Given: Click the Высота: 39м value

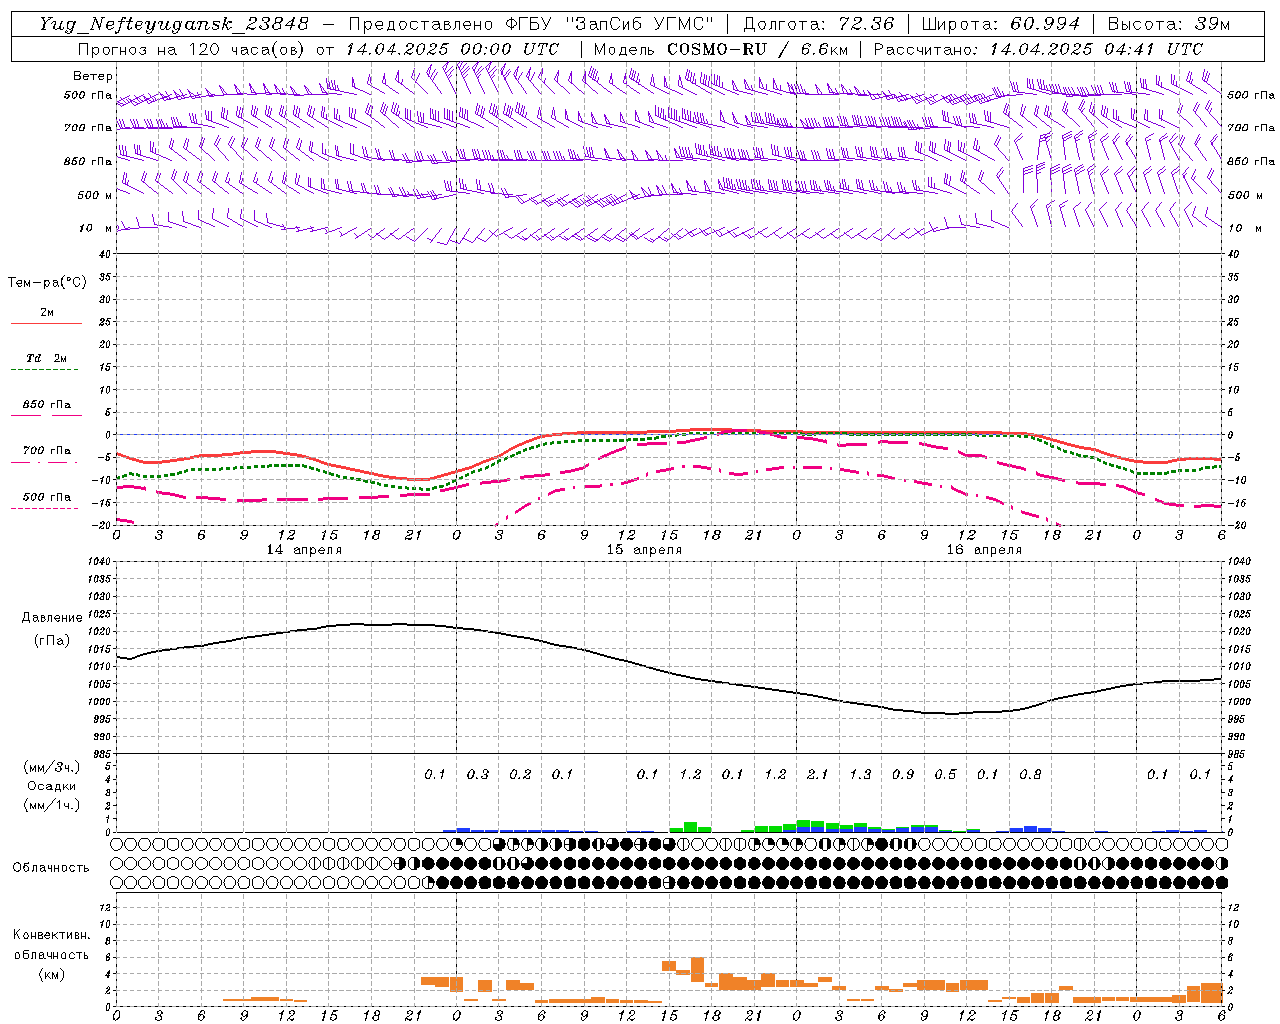Looking at the screenshot, I should 1169,24.
